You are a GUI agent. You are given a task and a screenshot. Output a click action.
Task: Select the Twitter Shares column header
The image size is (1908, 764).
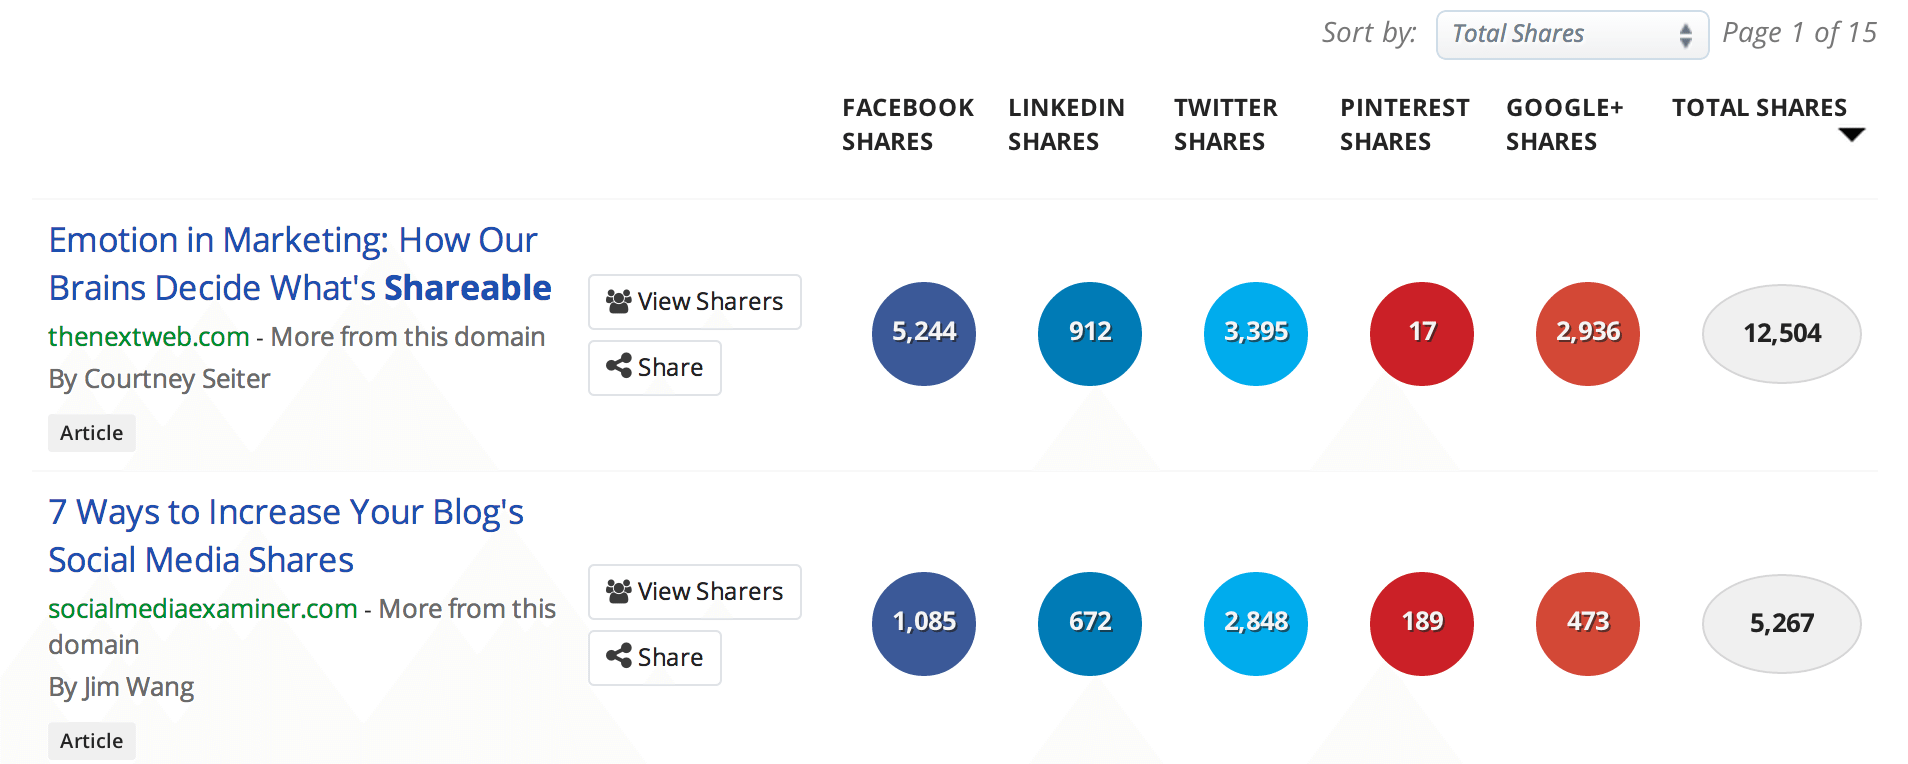pyautogui.click(x=1225, y=124)
